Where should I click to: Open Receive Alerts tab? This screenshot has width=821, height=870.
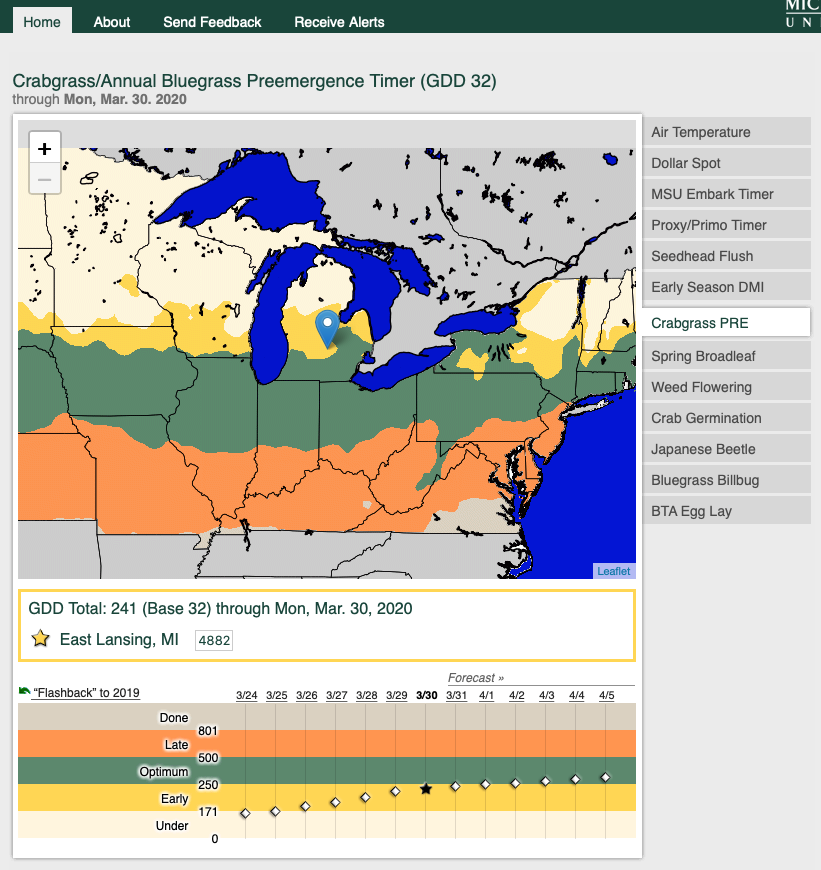pyautogui.click(x=339, y=22)
